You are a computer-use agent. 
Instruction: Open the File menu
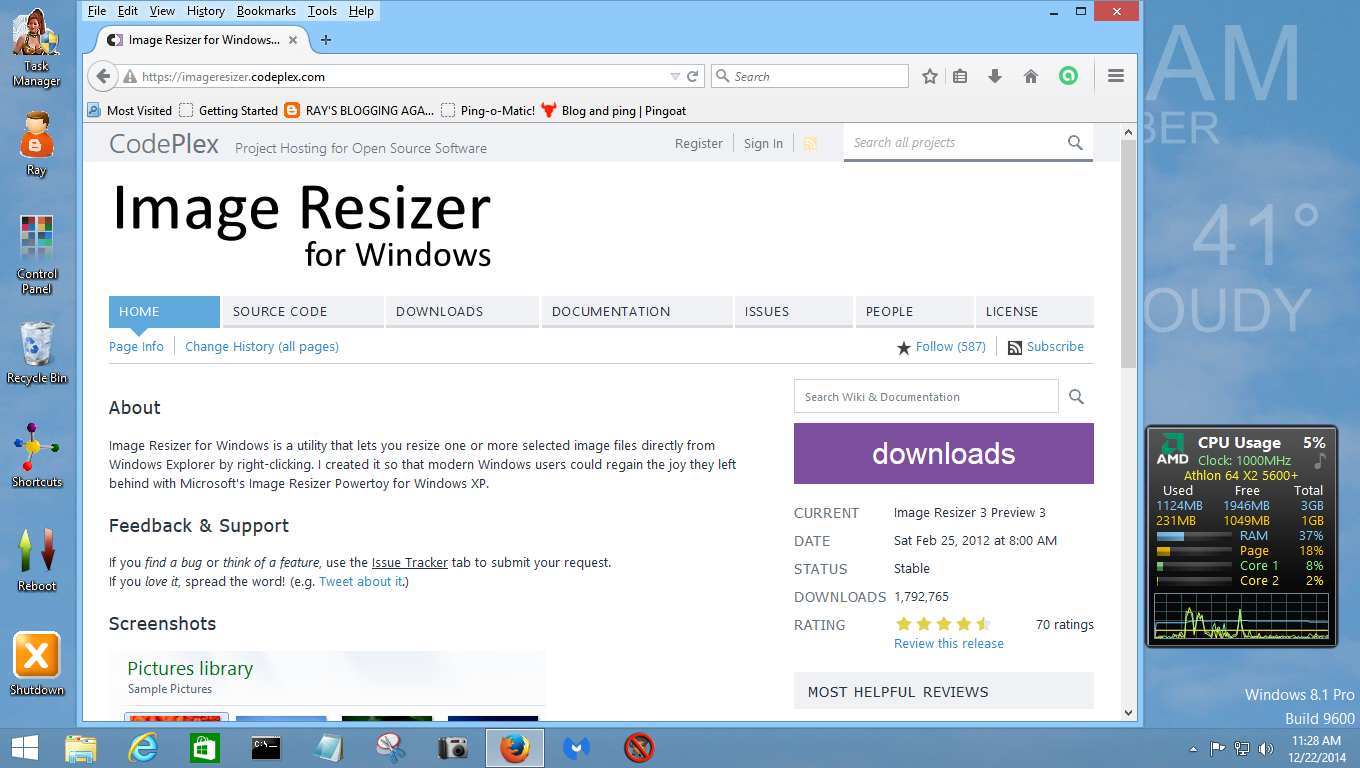97,11
